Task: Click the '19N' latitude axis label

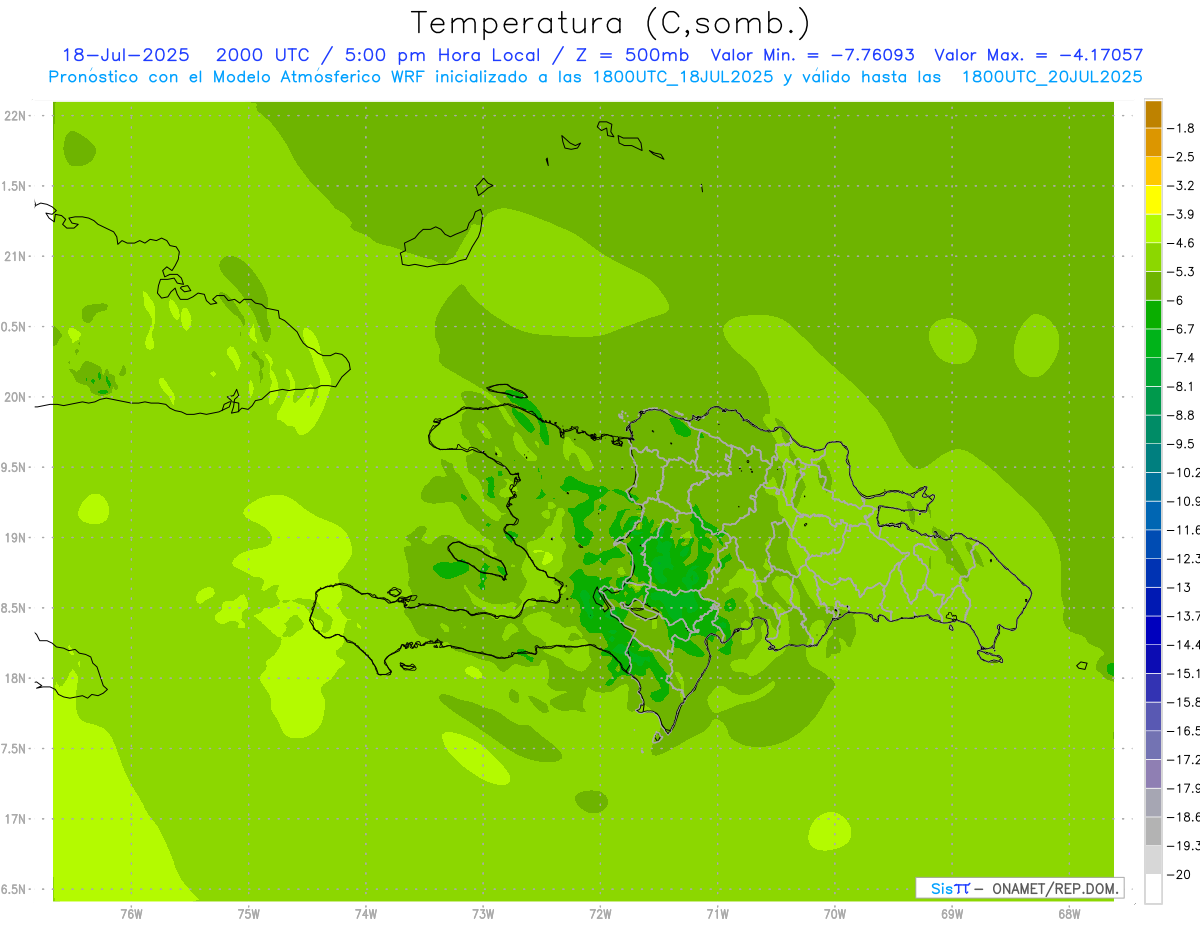Action: click(x=15, y=538)
